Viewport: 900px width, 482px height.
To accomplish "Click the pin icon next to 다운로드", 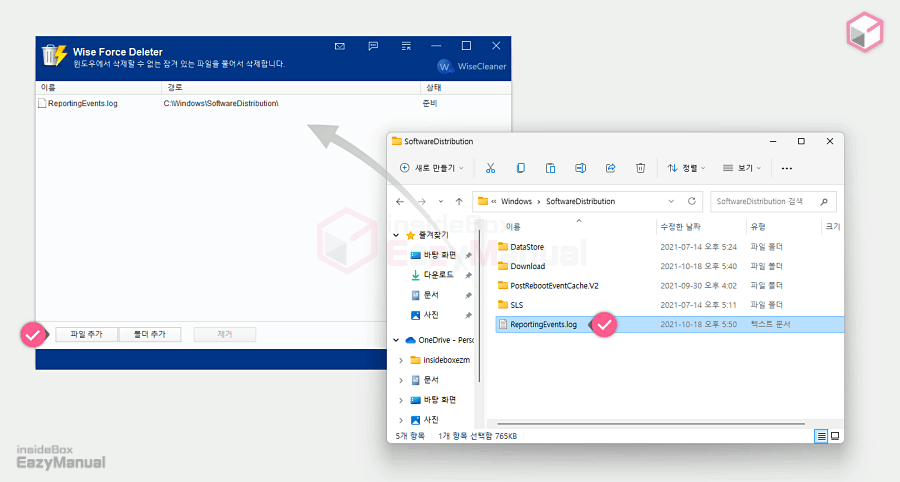I will (468, 275).
